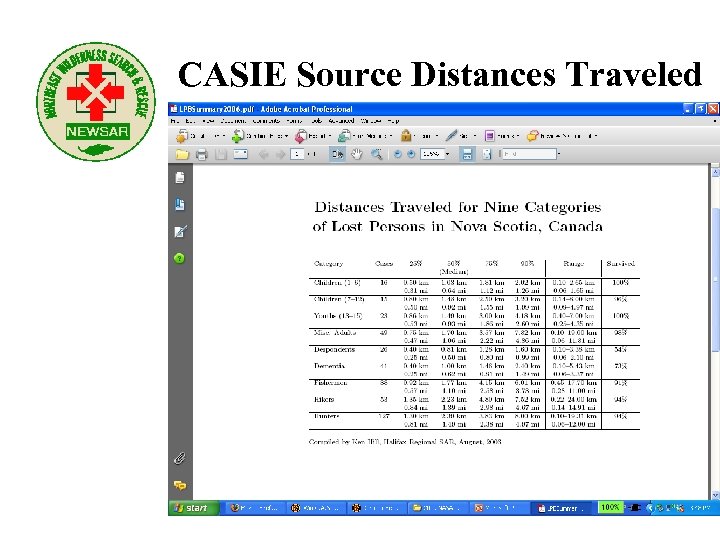
Task: Click the Windows Start button
Action: pyautogui.click(x=192, y=508)
